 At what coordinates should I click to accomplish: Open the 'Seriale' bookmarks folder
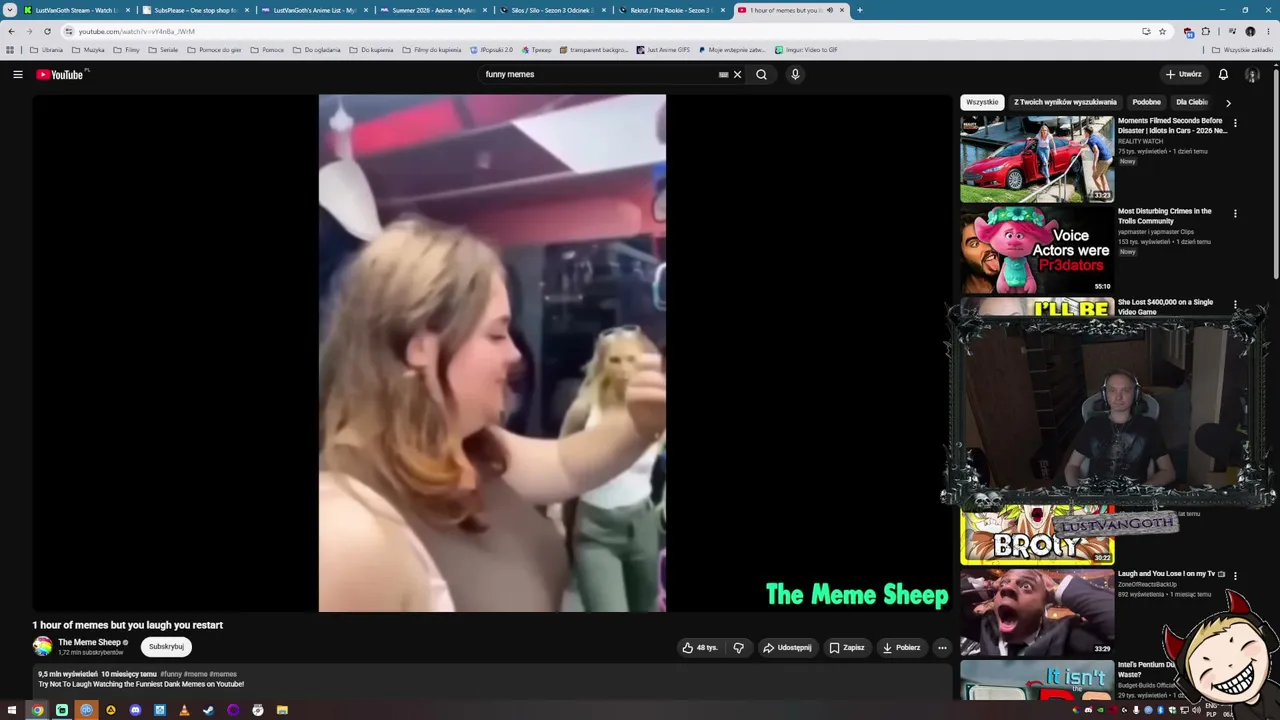pyautogui.click(x=163, y=50)
